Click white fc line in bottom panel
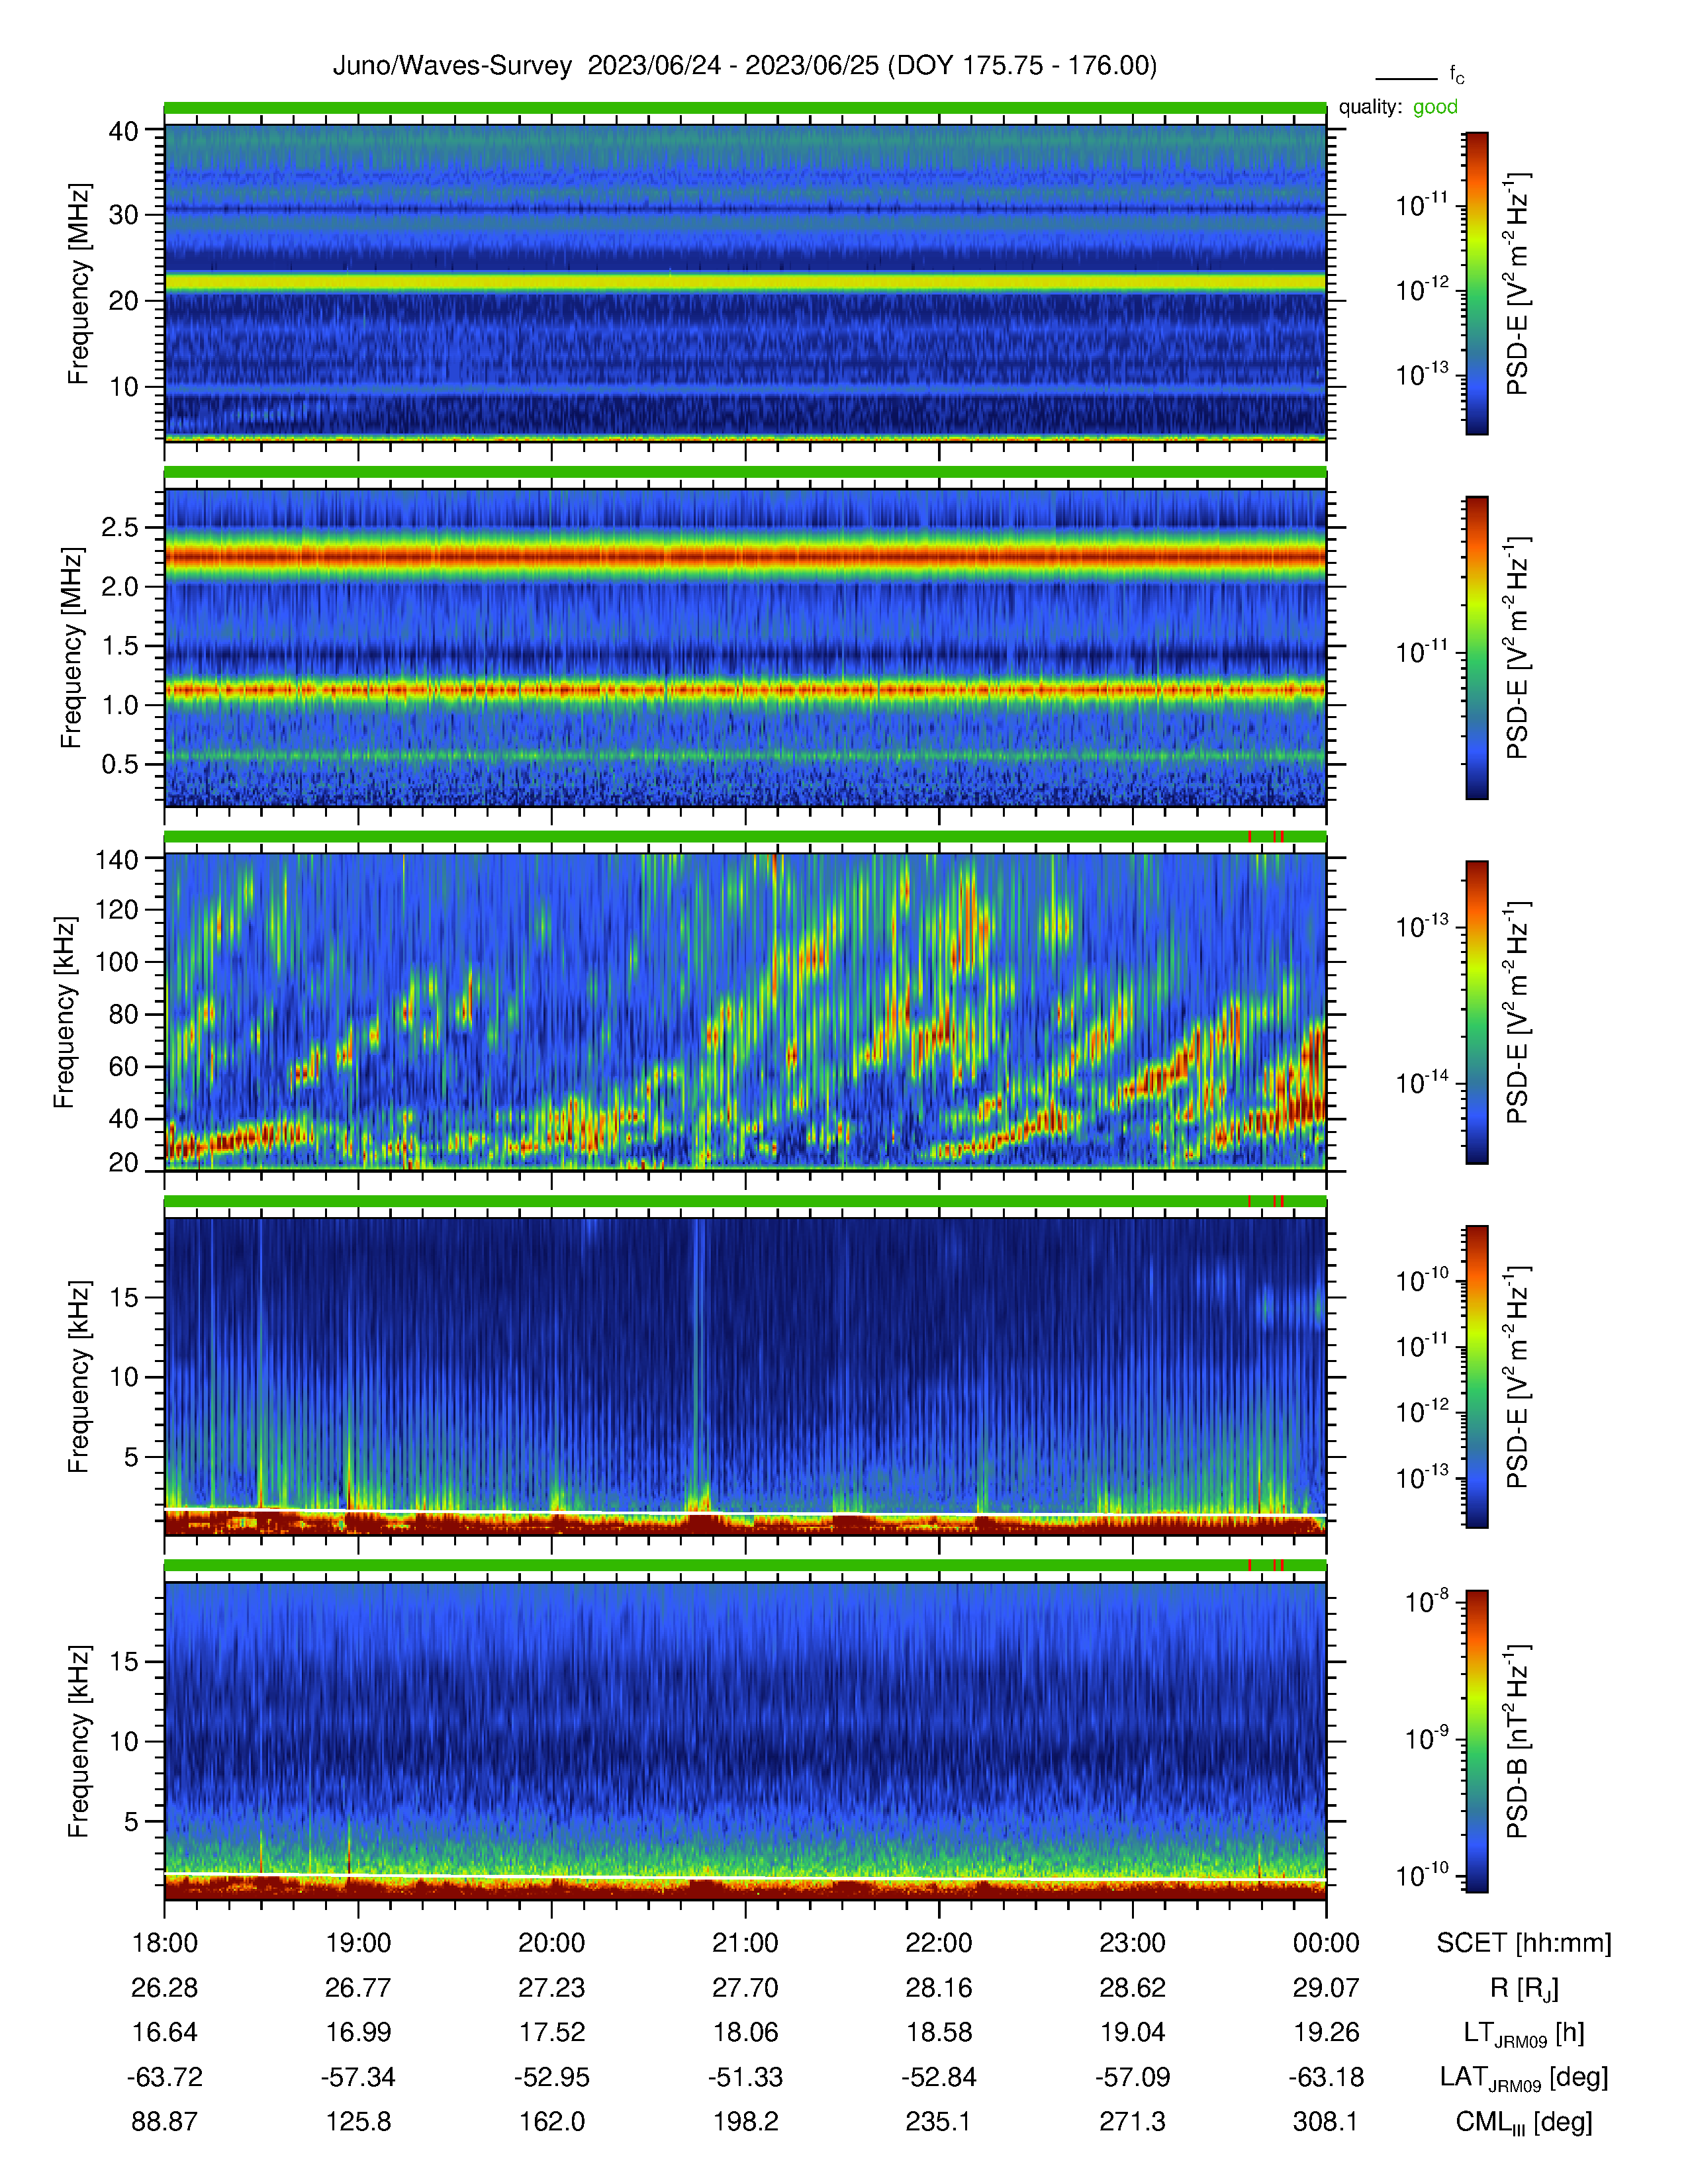1688x2184 pixels. tap(745, 1877)
